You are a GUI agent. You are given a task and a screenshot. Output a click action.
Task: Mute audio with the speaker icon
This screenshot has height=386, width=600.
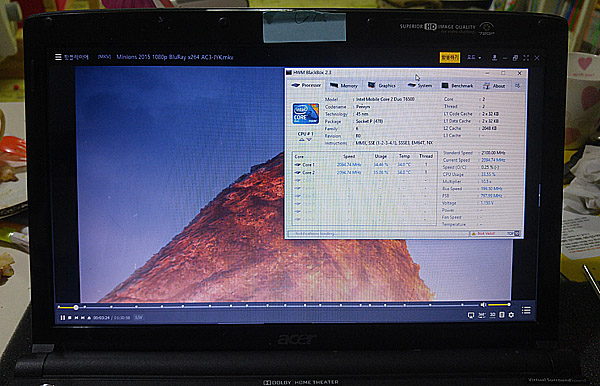coord(483,305)
